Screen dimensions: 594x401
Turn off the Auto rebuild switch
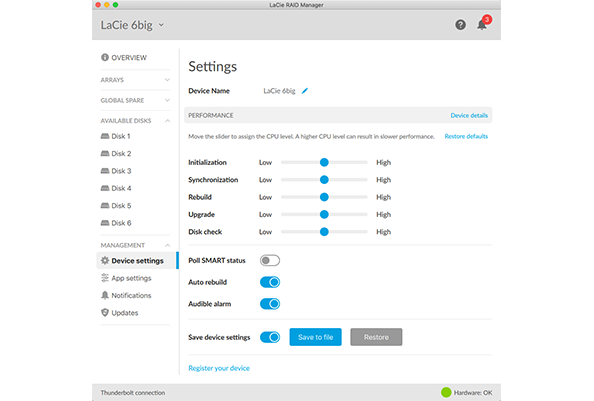(270, 282)
